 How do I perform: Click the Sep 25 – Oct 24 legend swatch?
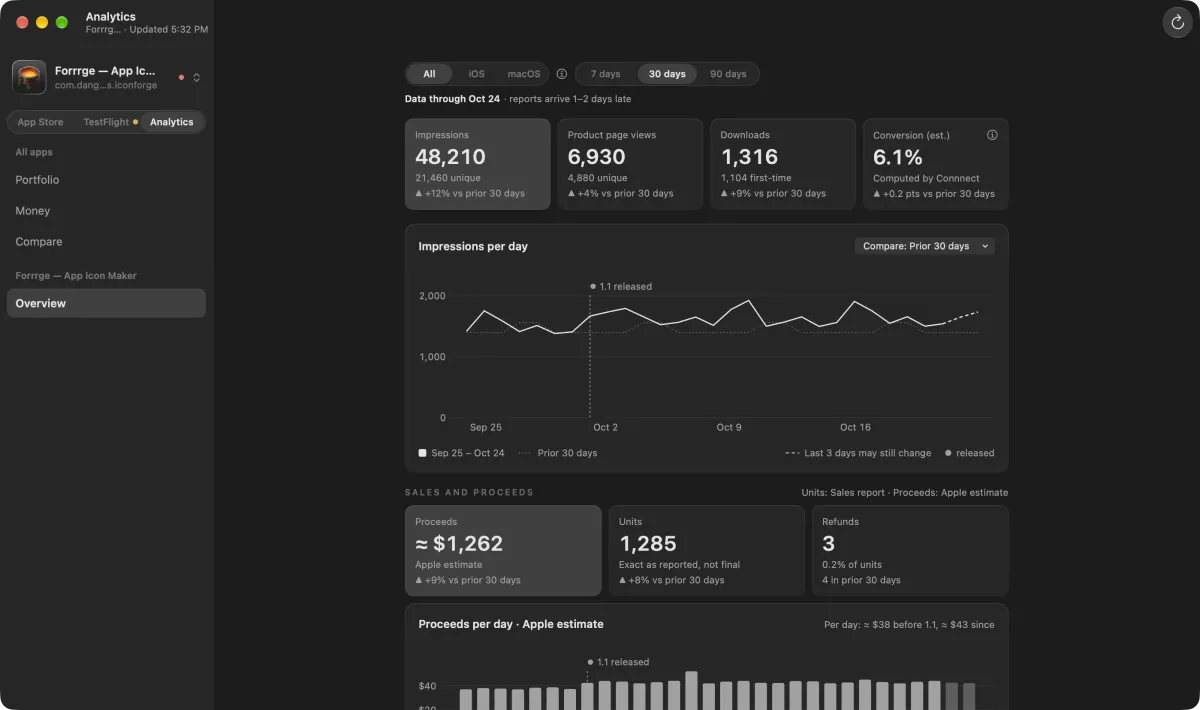click(x=423, y=453)
